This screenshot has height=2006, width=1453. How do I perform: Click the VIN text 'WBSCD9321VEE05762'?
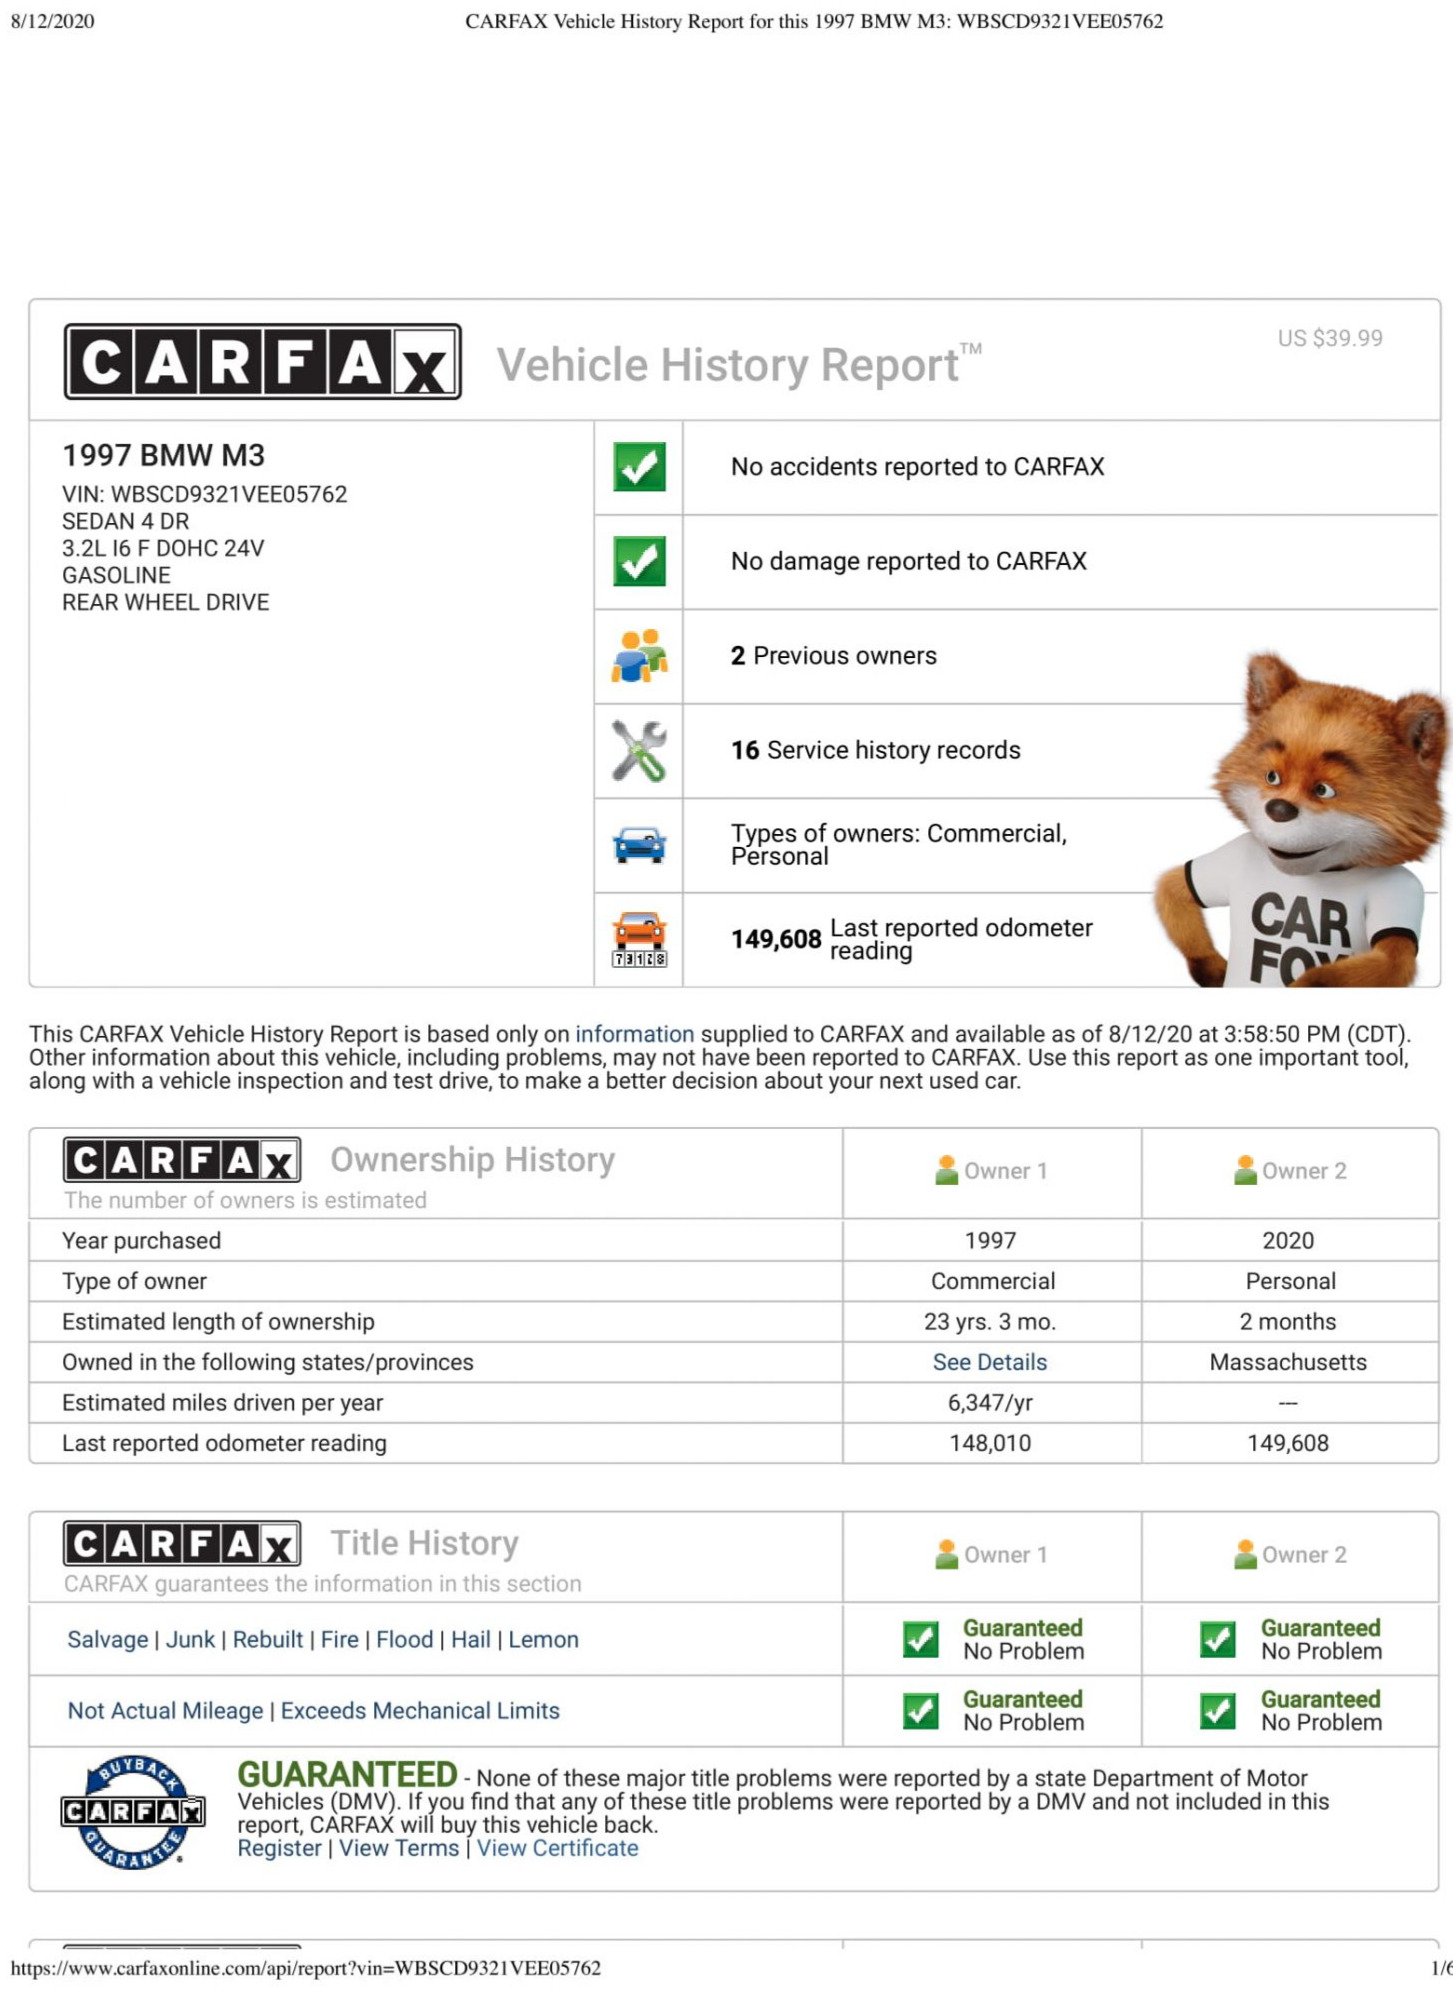[x=229, y=494]
